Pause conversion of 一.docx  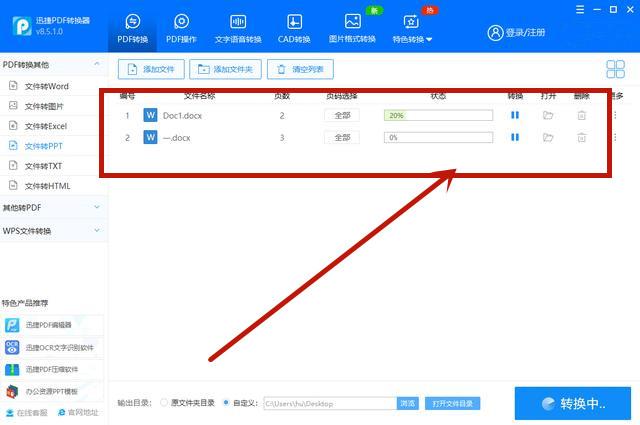tap(515, 138)
